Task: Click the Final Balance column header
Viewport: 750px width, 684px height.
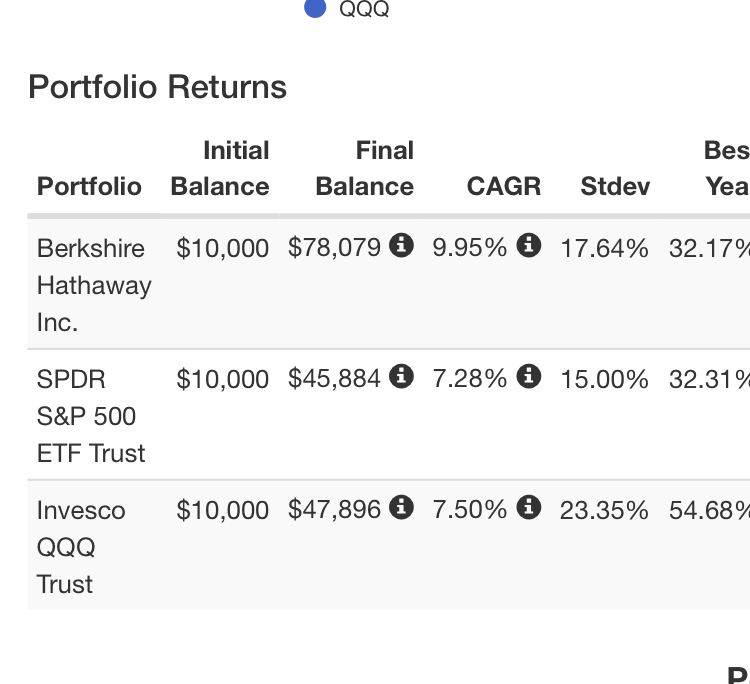Action: click(x=364, y=168)
